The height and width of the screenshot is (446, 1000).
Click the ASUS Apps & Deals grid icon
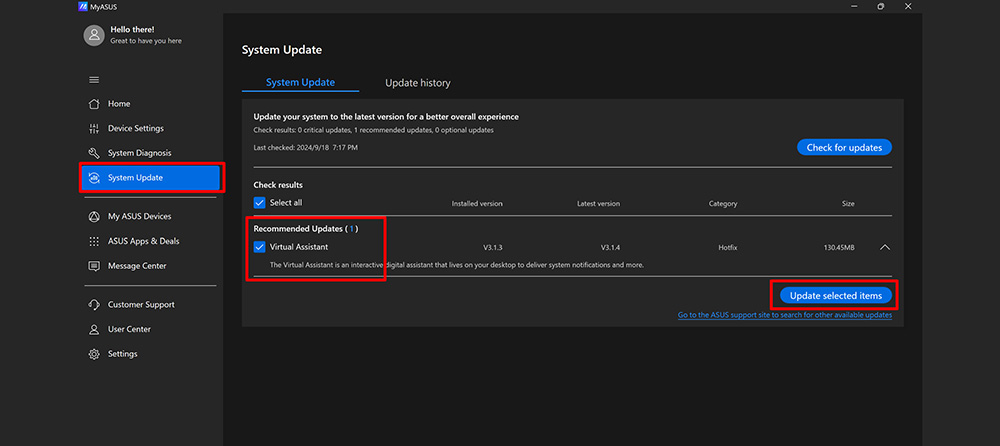tap(94, 241)
